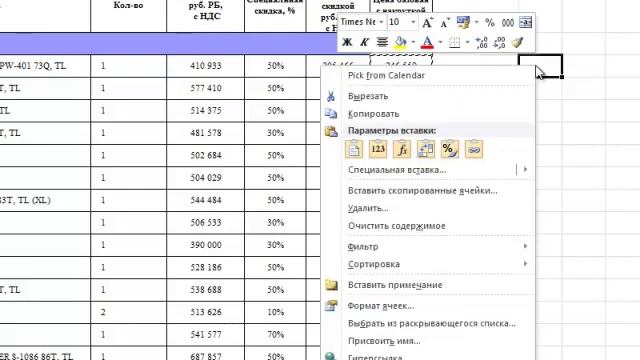The height and width of the screenshot is (360, 640).
Task: Select discount cell showing 70%
Action: coord(276,335)
